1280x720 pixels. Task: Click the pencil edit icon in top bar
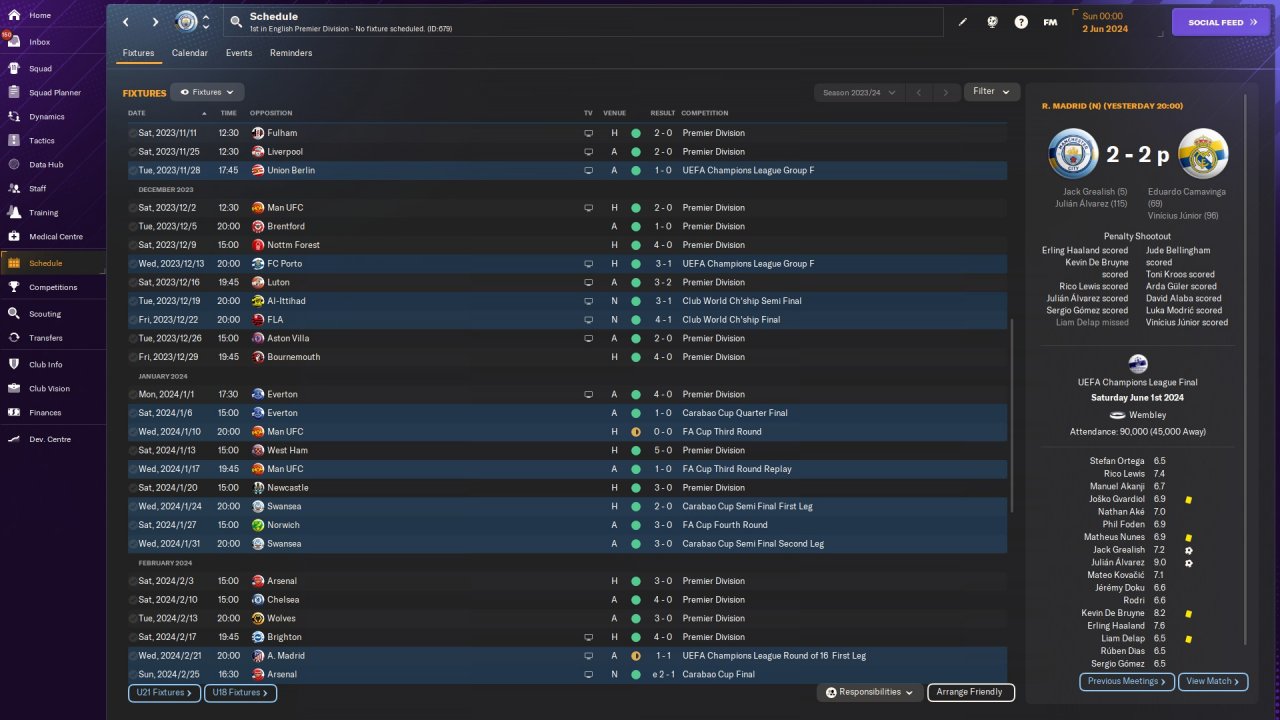click(963, 22)
